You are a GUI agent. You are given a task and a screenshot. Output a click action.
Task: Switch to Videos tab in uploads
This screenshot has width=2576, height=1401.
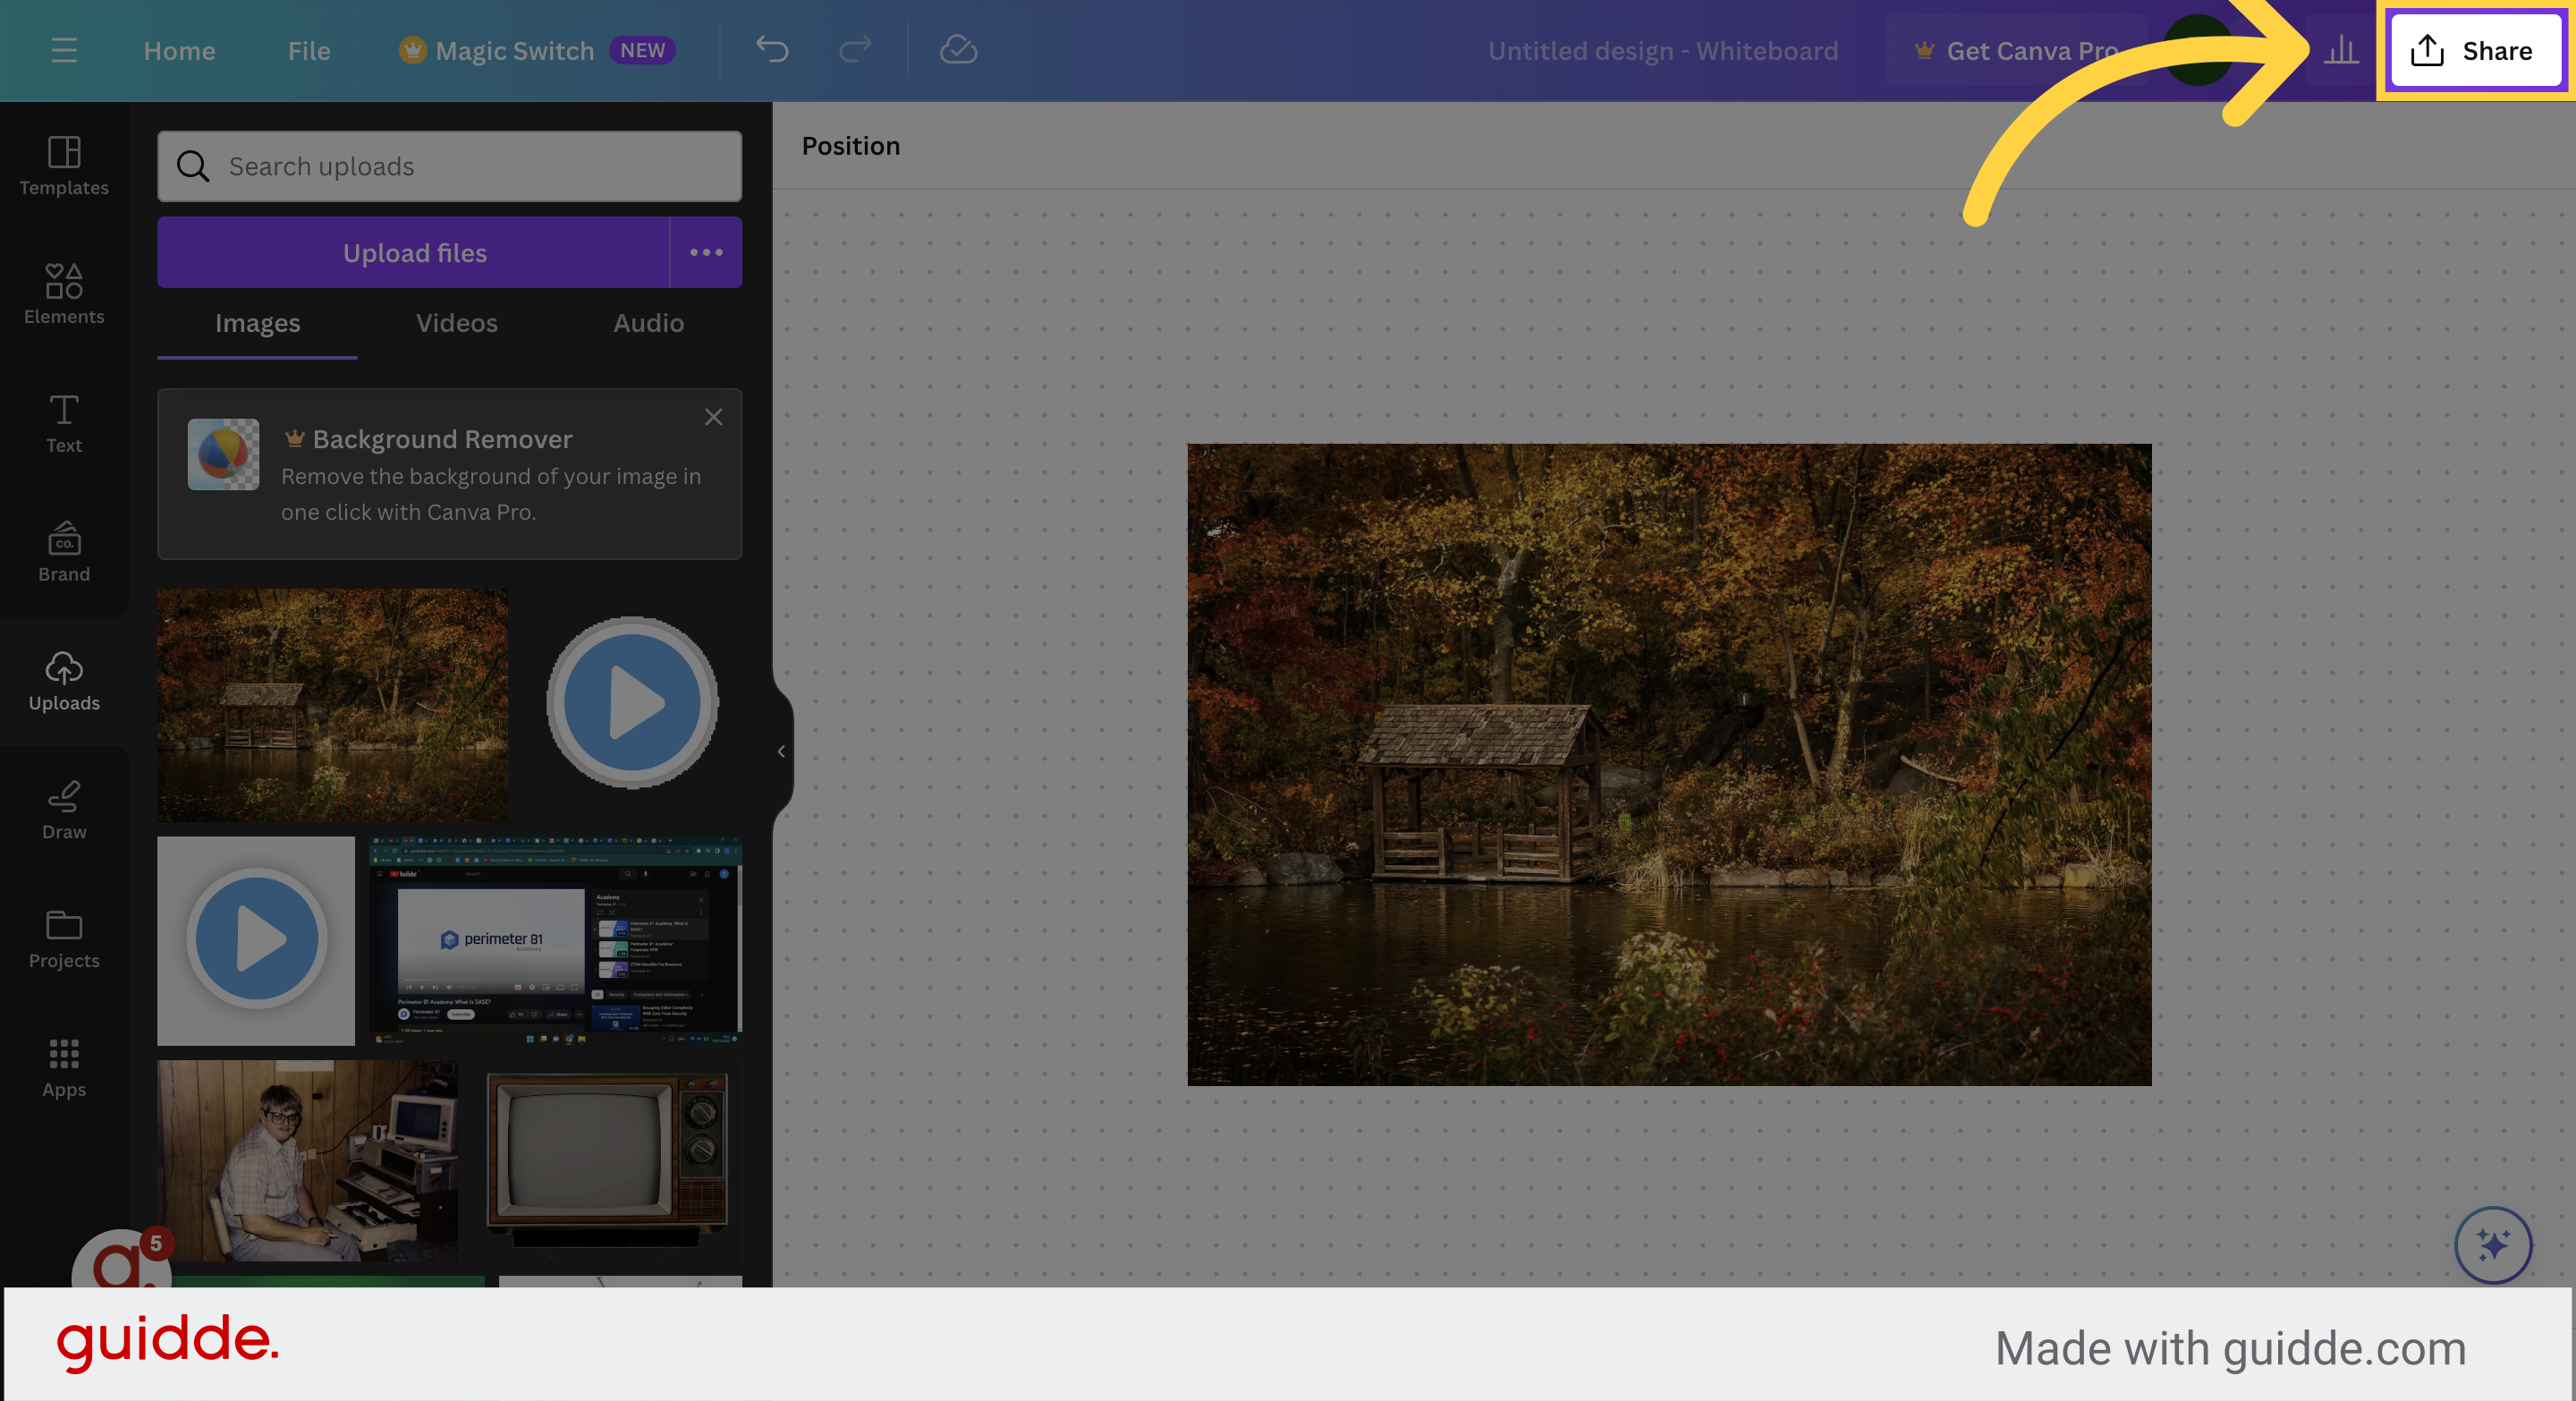[455, 321]
